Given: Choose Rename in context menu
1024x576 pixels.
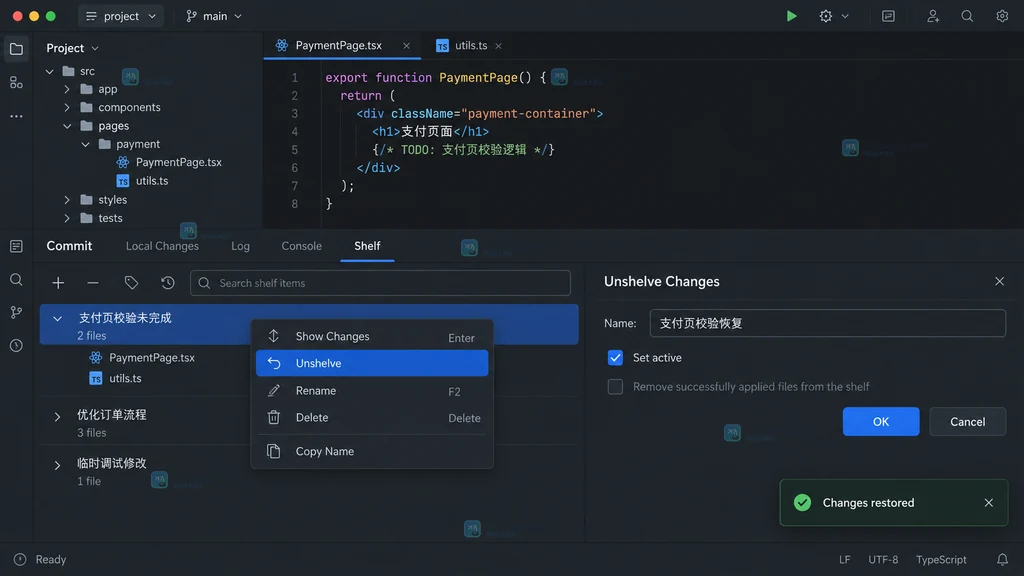Looking at the screenshot, I should tap(372, 391).
